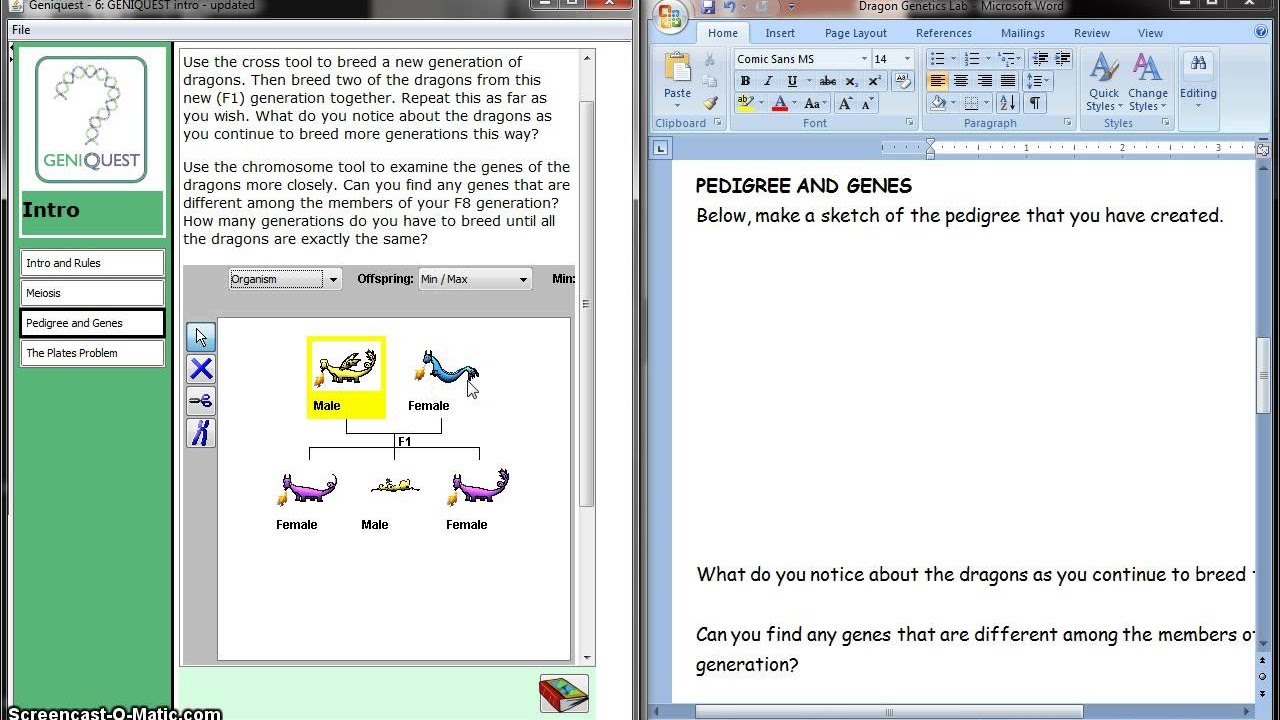
Task: Select the scissors tool in Geniquest toolbar
Action: pyautogui.click(x=201, y=401)
